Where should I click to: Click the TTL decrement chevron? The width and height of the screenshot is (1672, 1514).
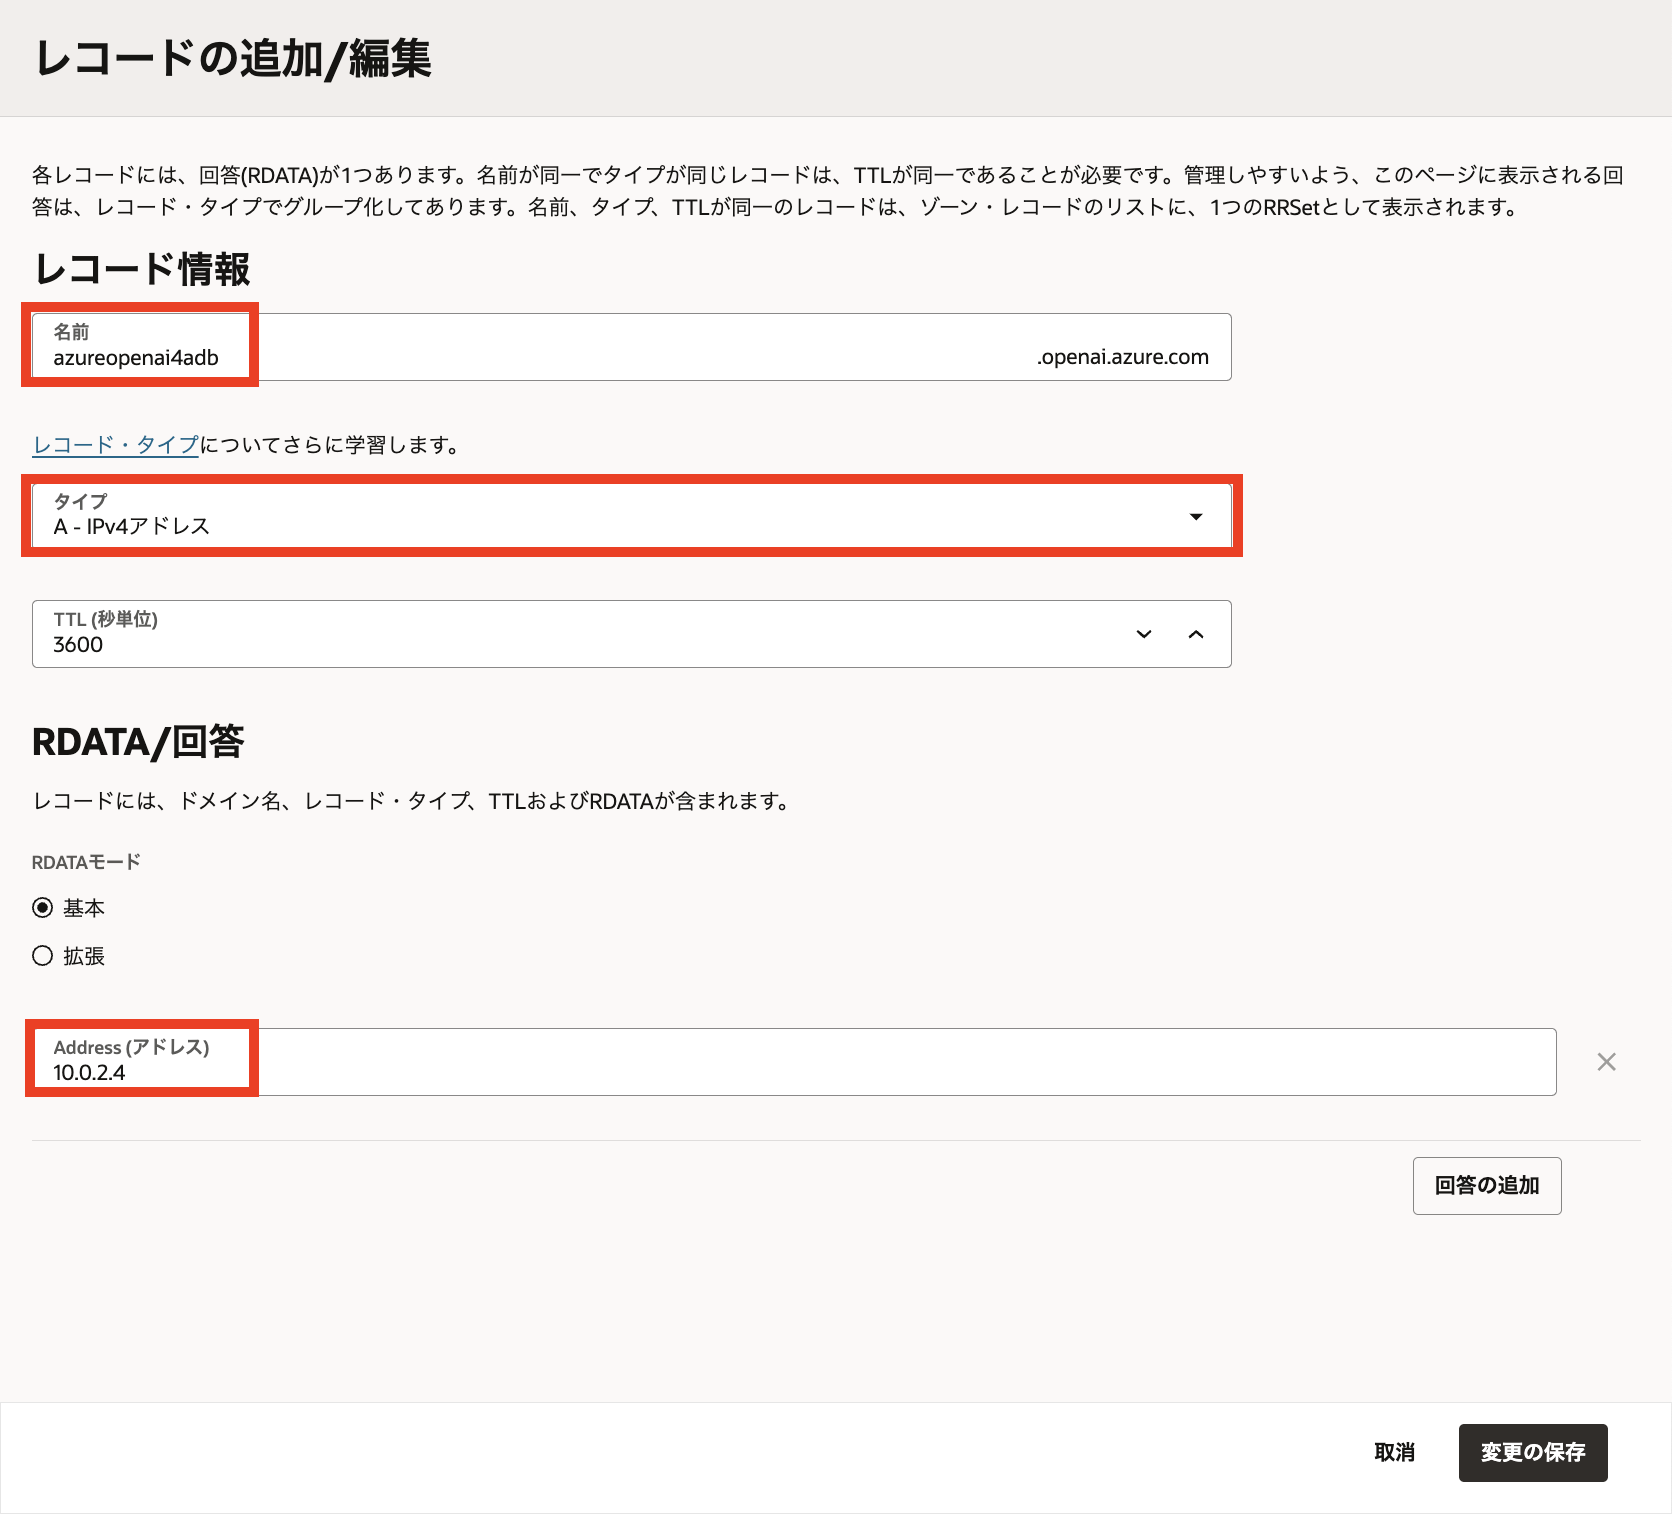click(x=1142, y=634)
